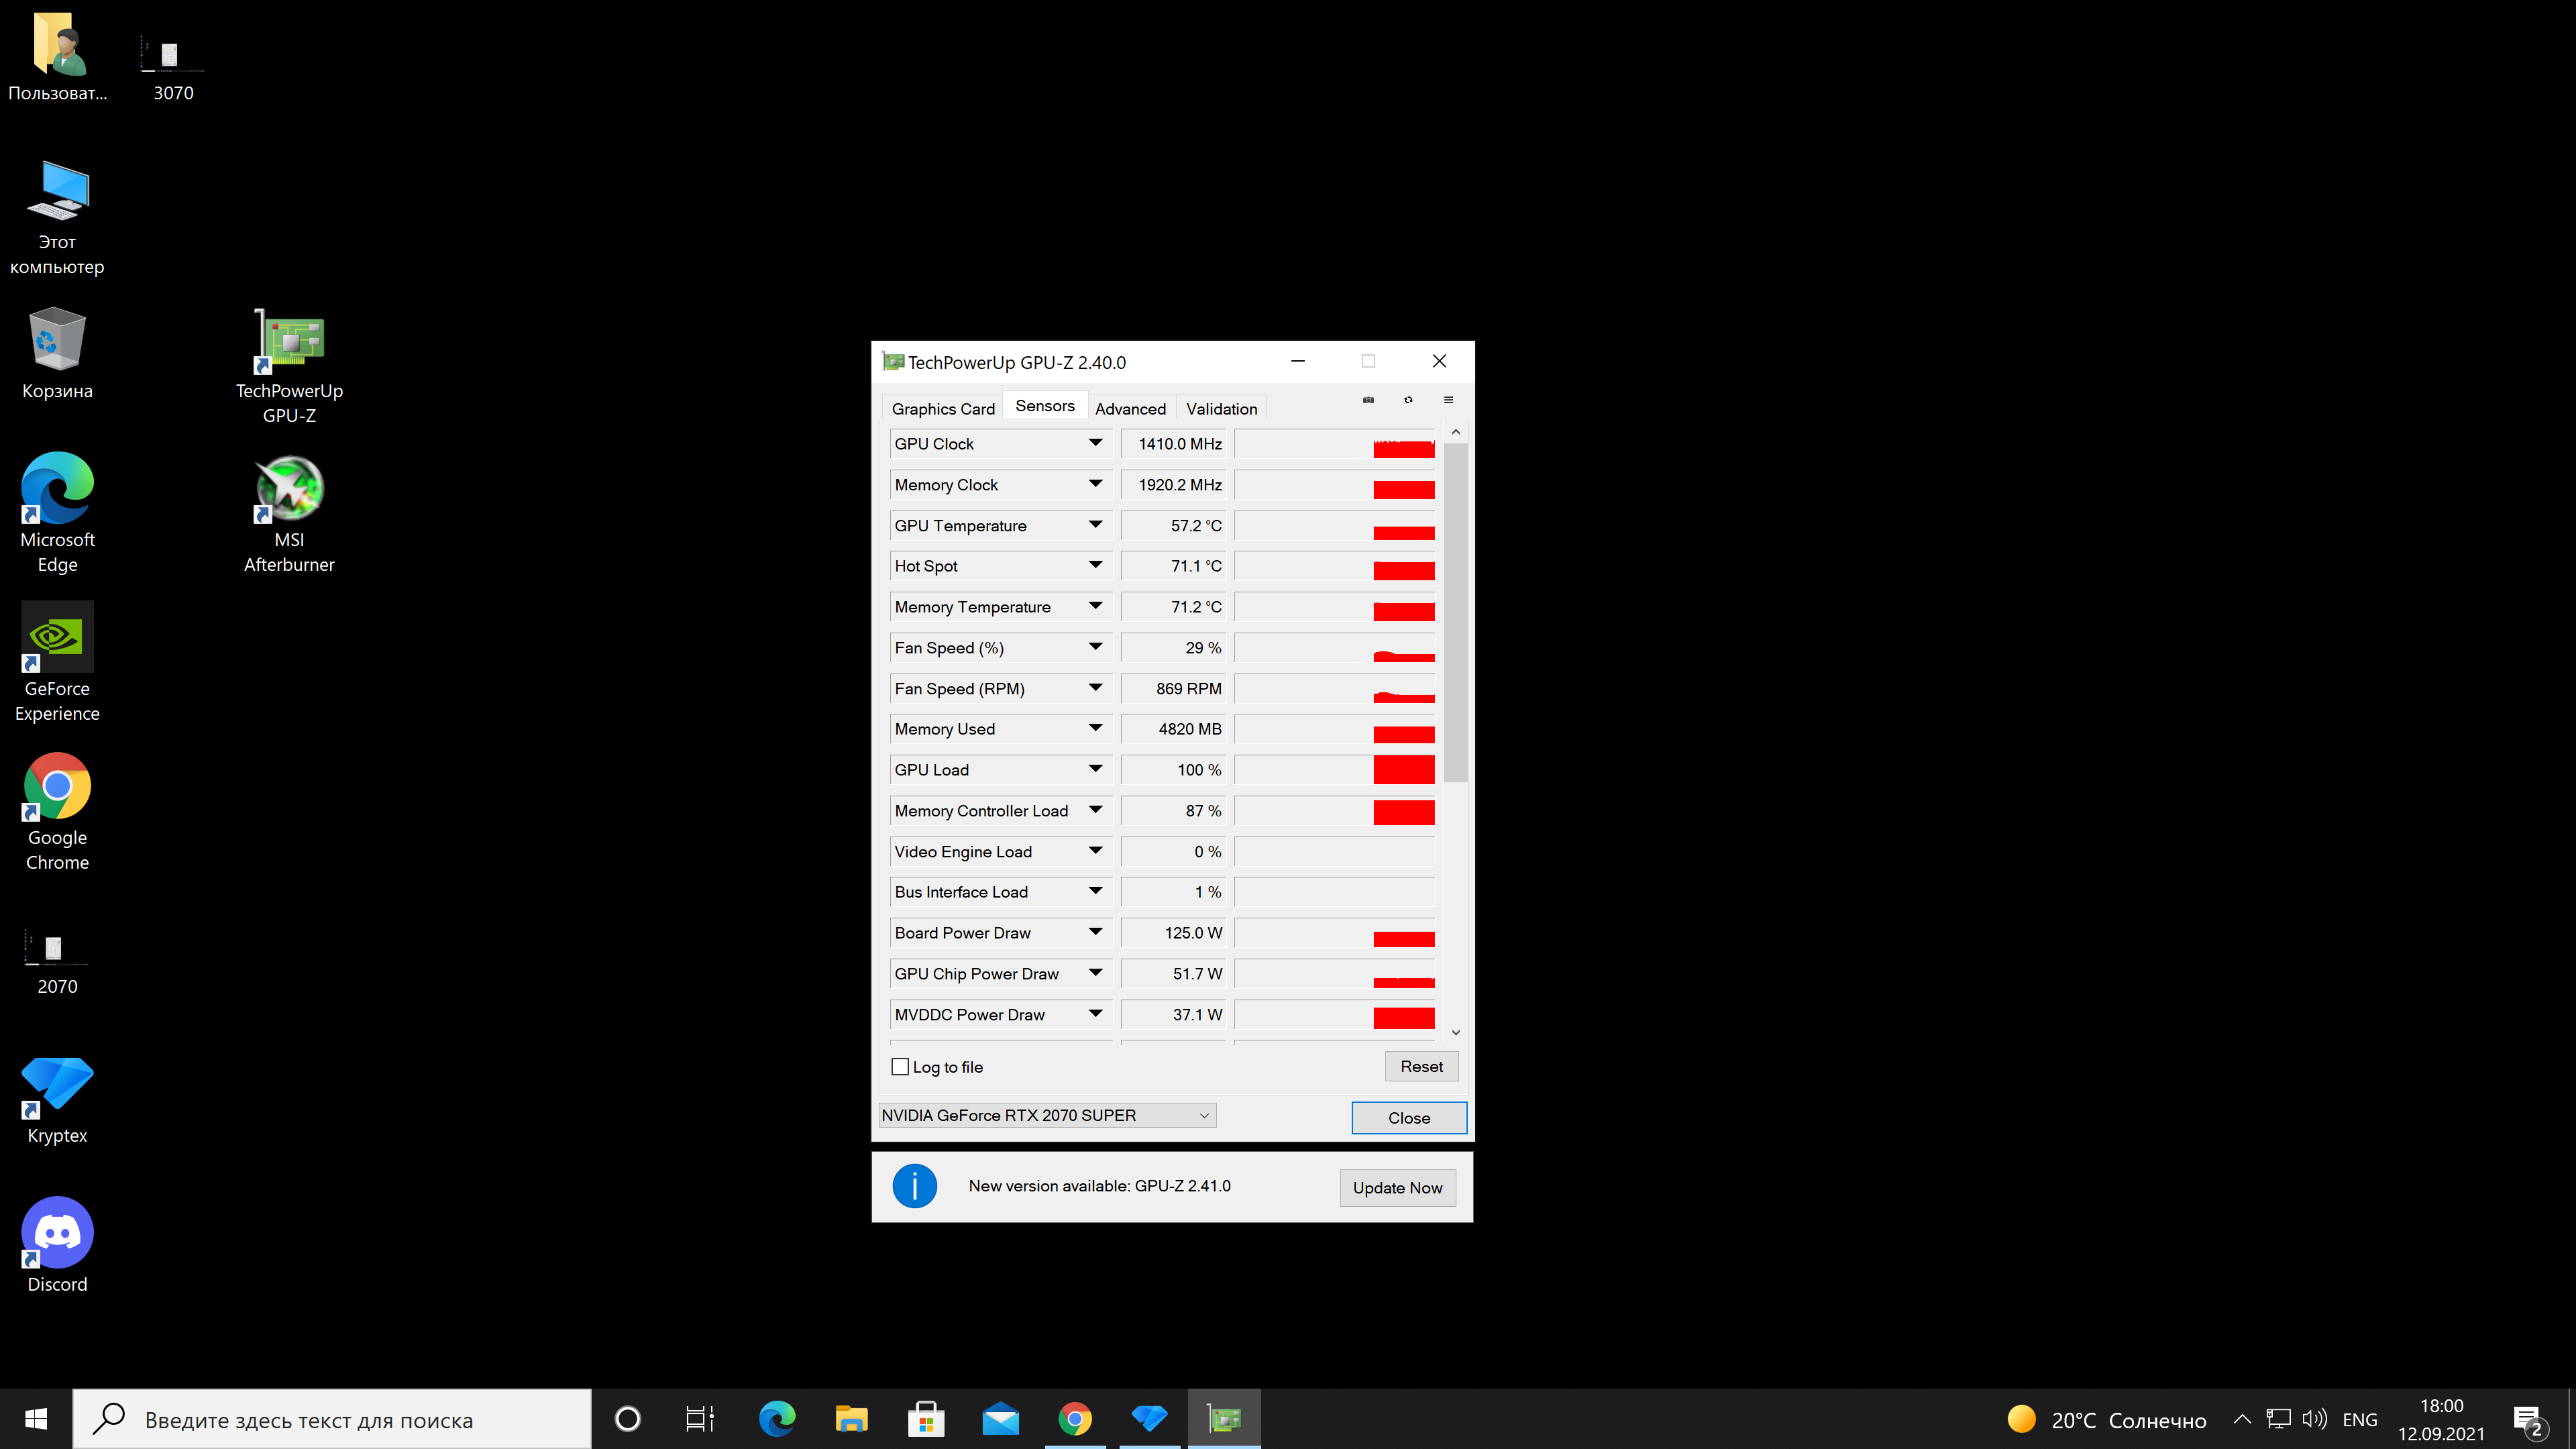The width and height of the screenshot is (2576, 1449).
Task: Open the Recycle Bin (Корзина) icon
Action: coord(57,354)
